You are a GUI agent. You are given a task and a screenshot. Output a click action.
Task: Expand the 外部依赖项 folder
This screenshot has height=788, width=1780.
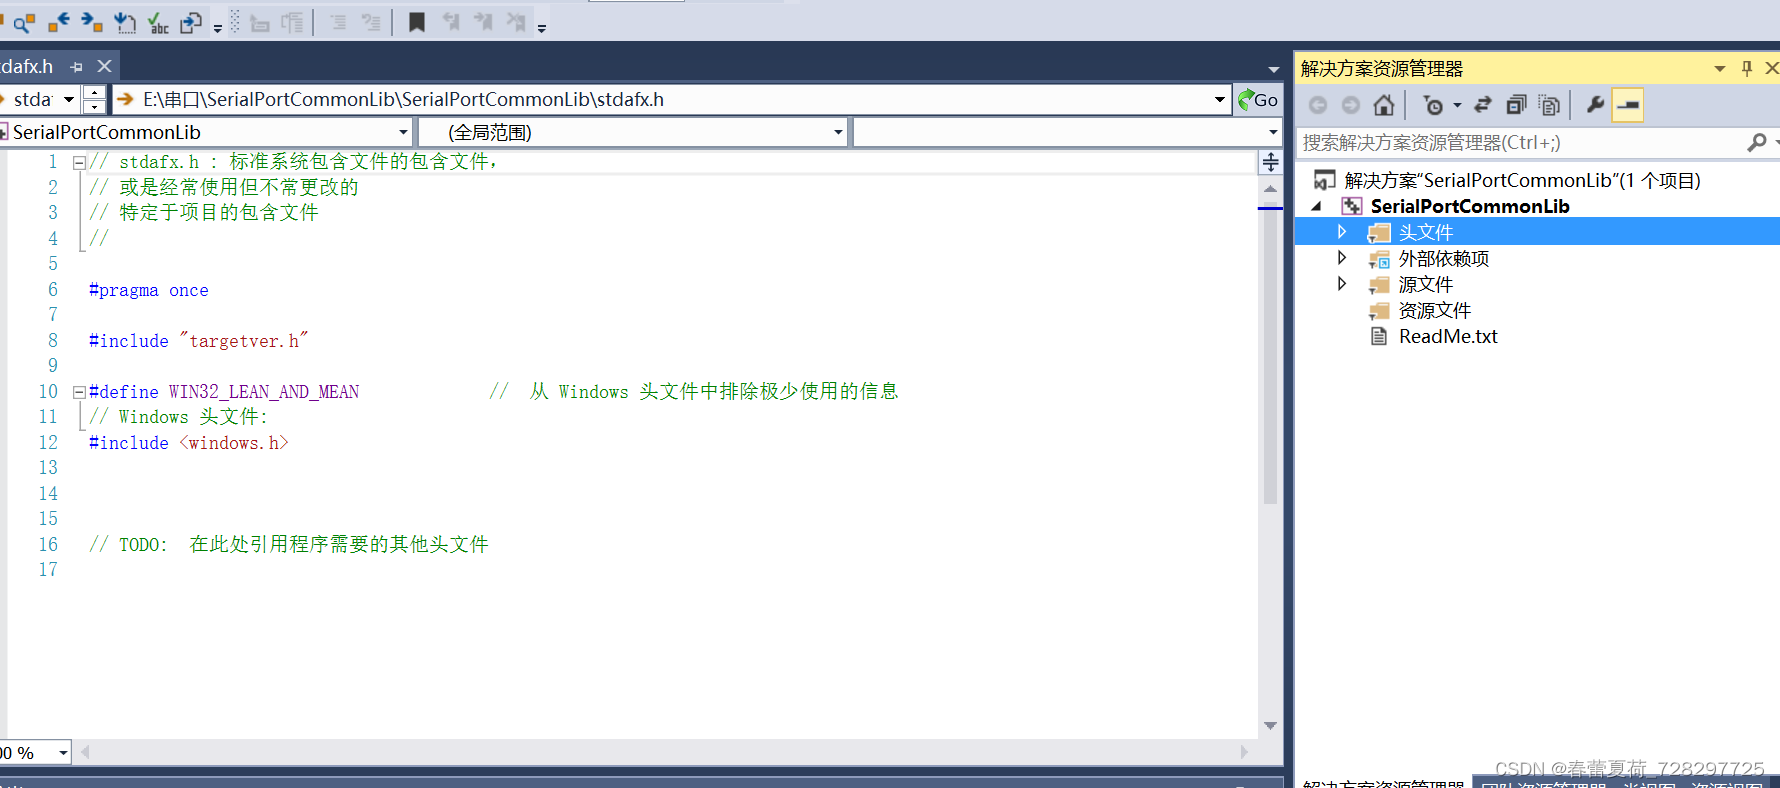1342,258
